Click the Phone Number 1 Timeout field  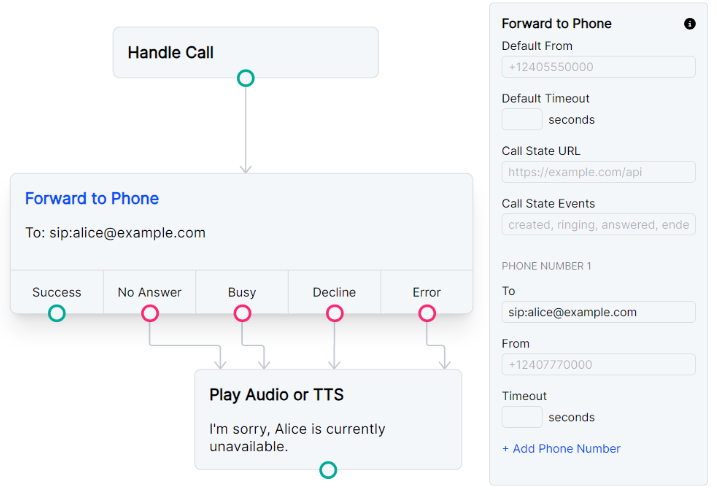522,417
